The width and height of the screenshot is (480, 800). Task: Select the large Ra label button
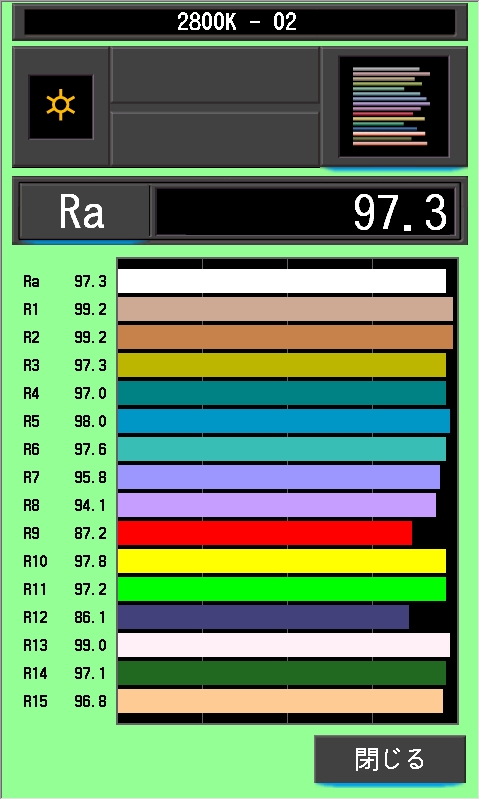coord(84,212)
